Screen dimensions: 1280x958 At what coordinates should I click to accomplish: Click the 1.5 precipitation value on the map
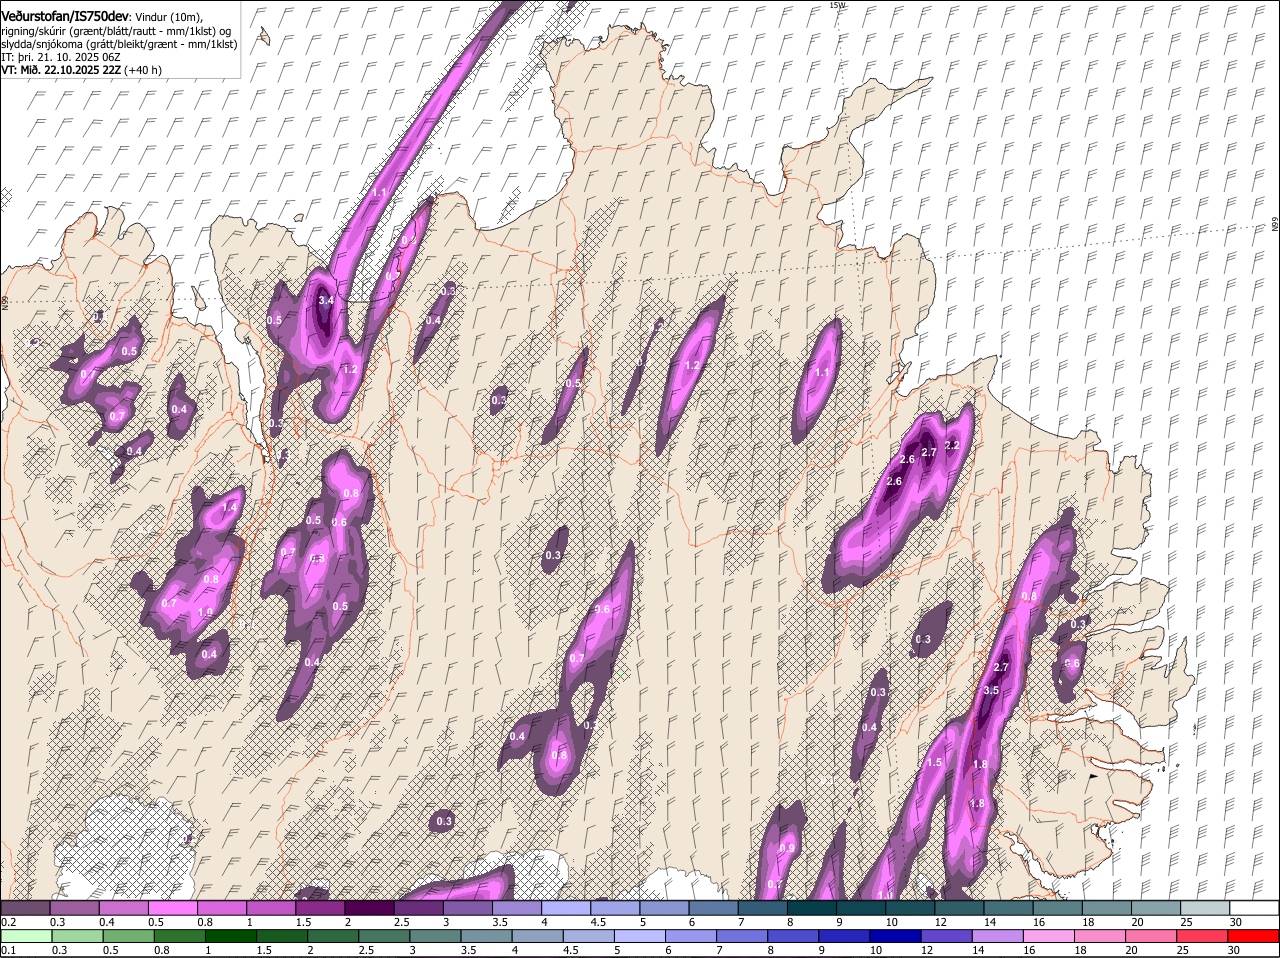coord(935,763)
